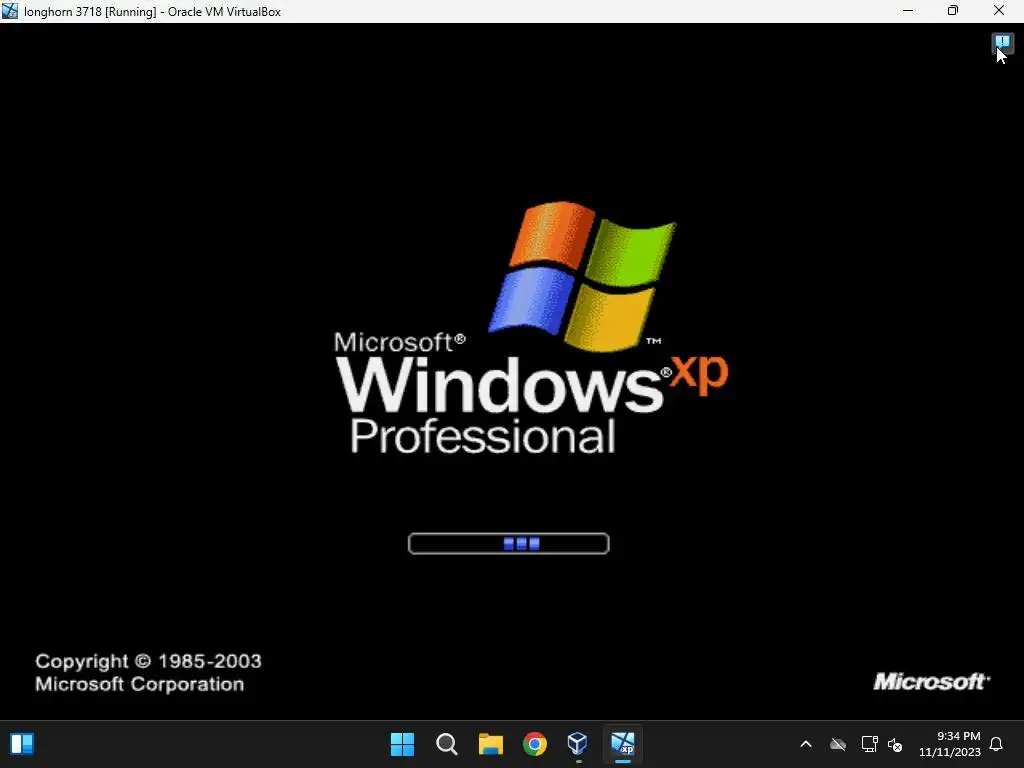Open the clock showing 9:34 PM
The image size is (1024, 768).
click(950, 744)
